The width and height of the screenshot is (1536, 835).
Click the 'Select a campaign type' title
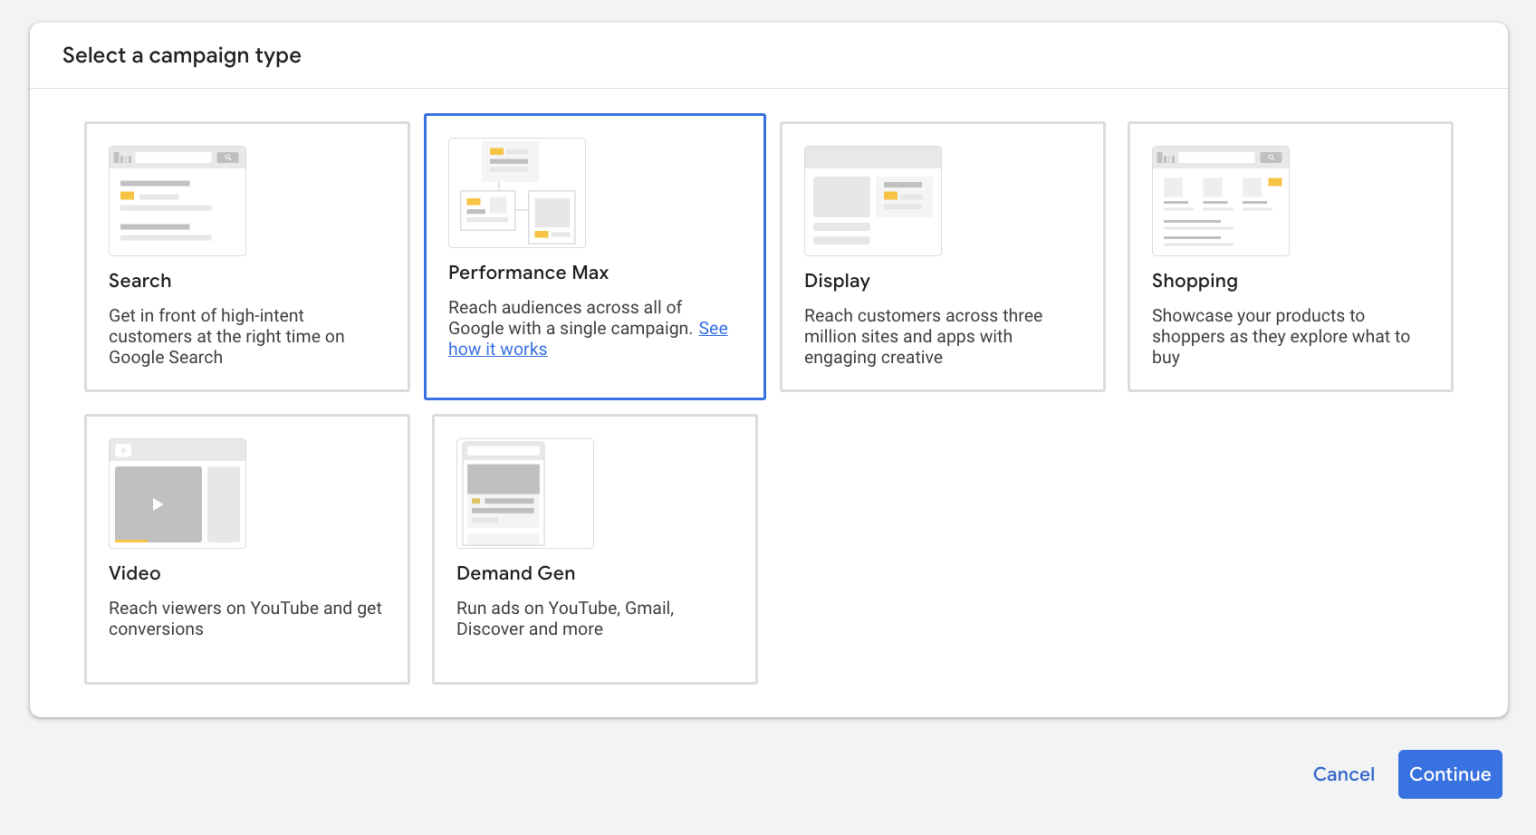[x=181, y=55]
